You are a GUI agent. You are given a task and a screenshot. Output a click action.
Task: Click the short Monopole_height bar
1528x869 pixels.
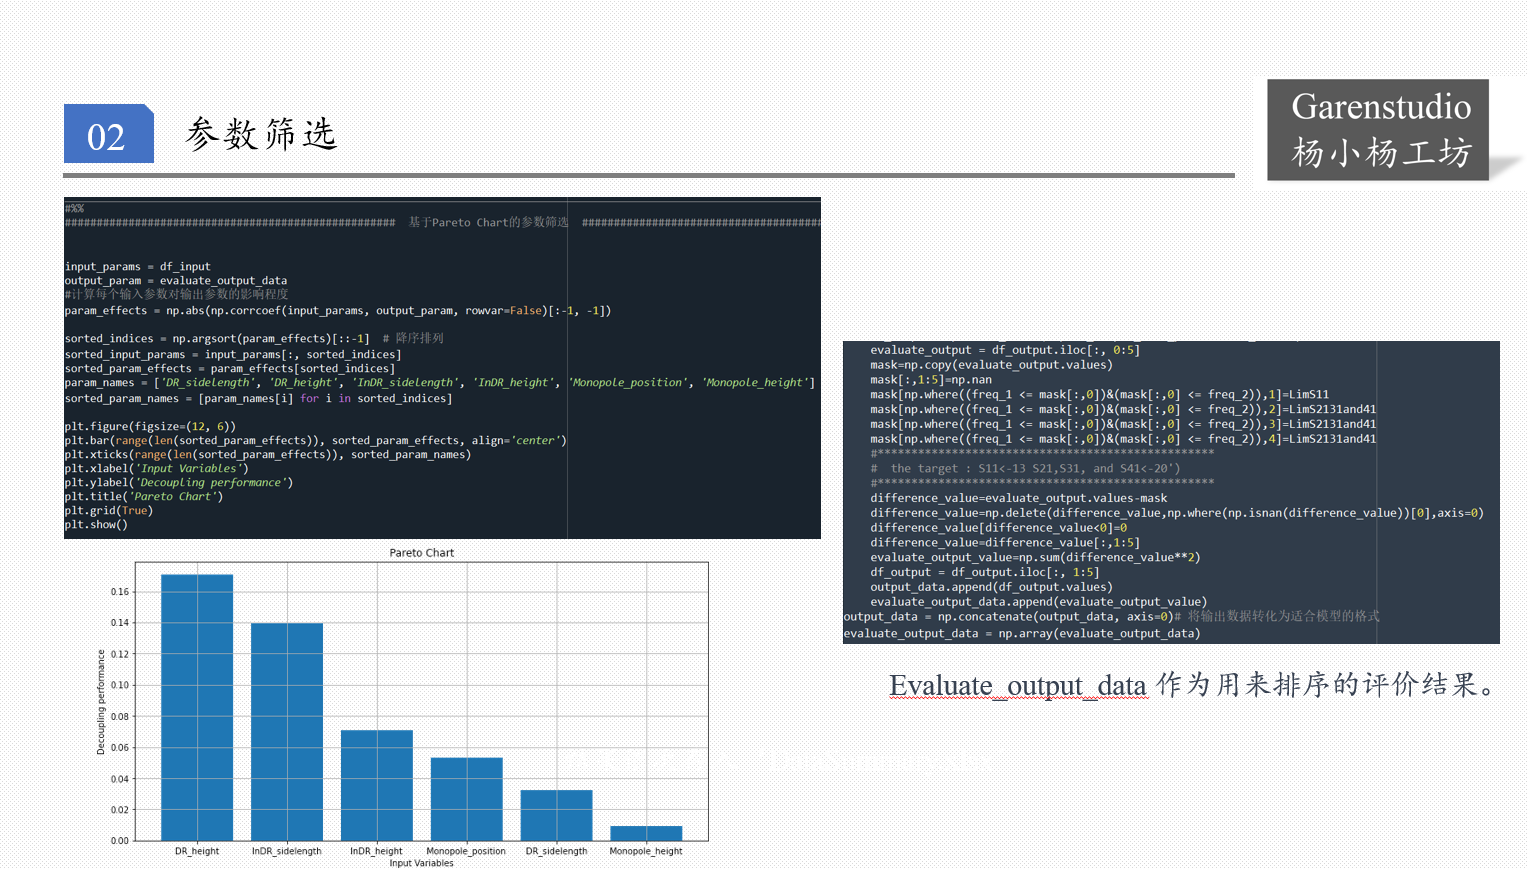tap(647, 834)
